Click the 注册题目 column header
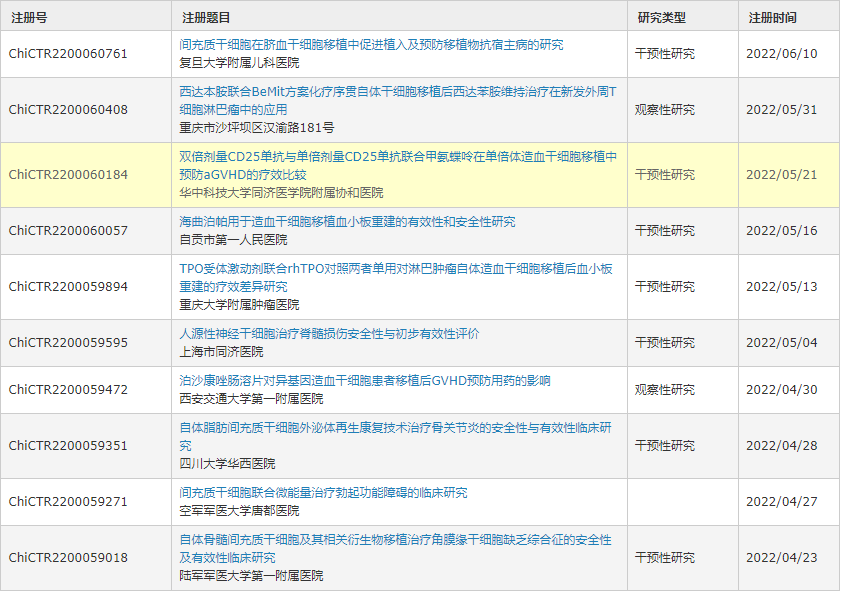 tap(206, 17)
